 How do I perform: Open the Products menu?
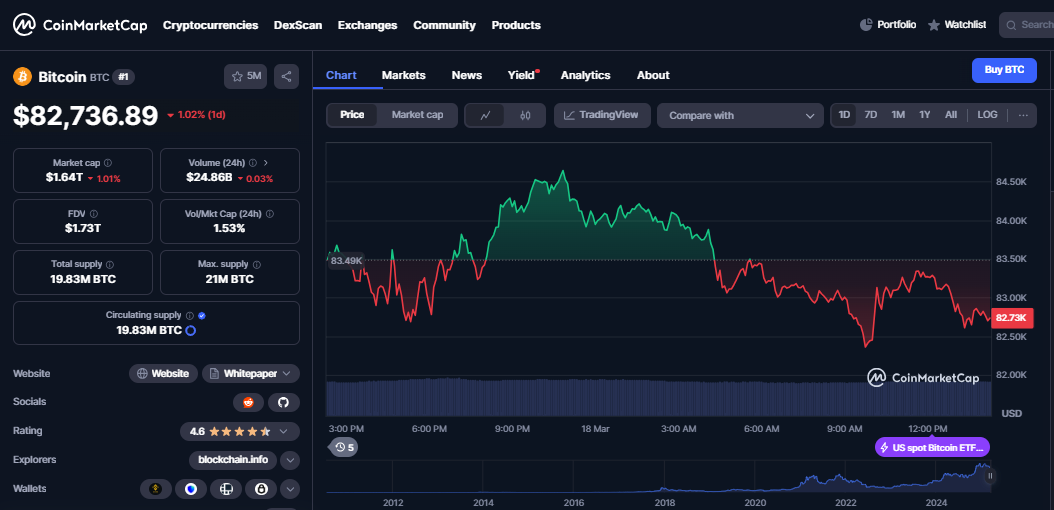516,25
